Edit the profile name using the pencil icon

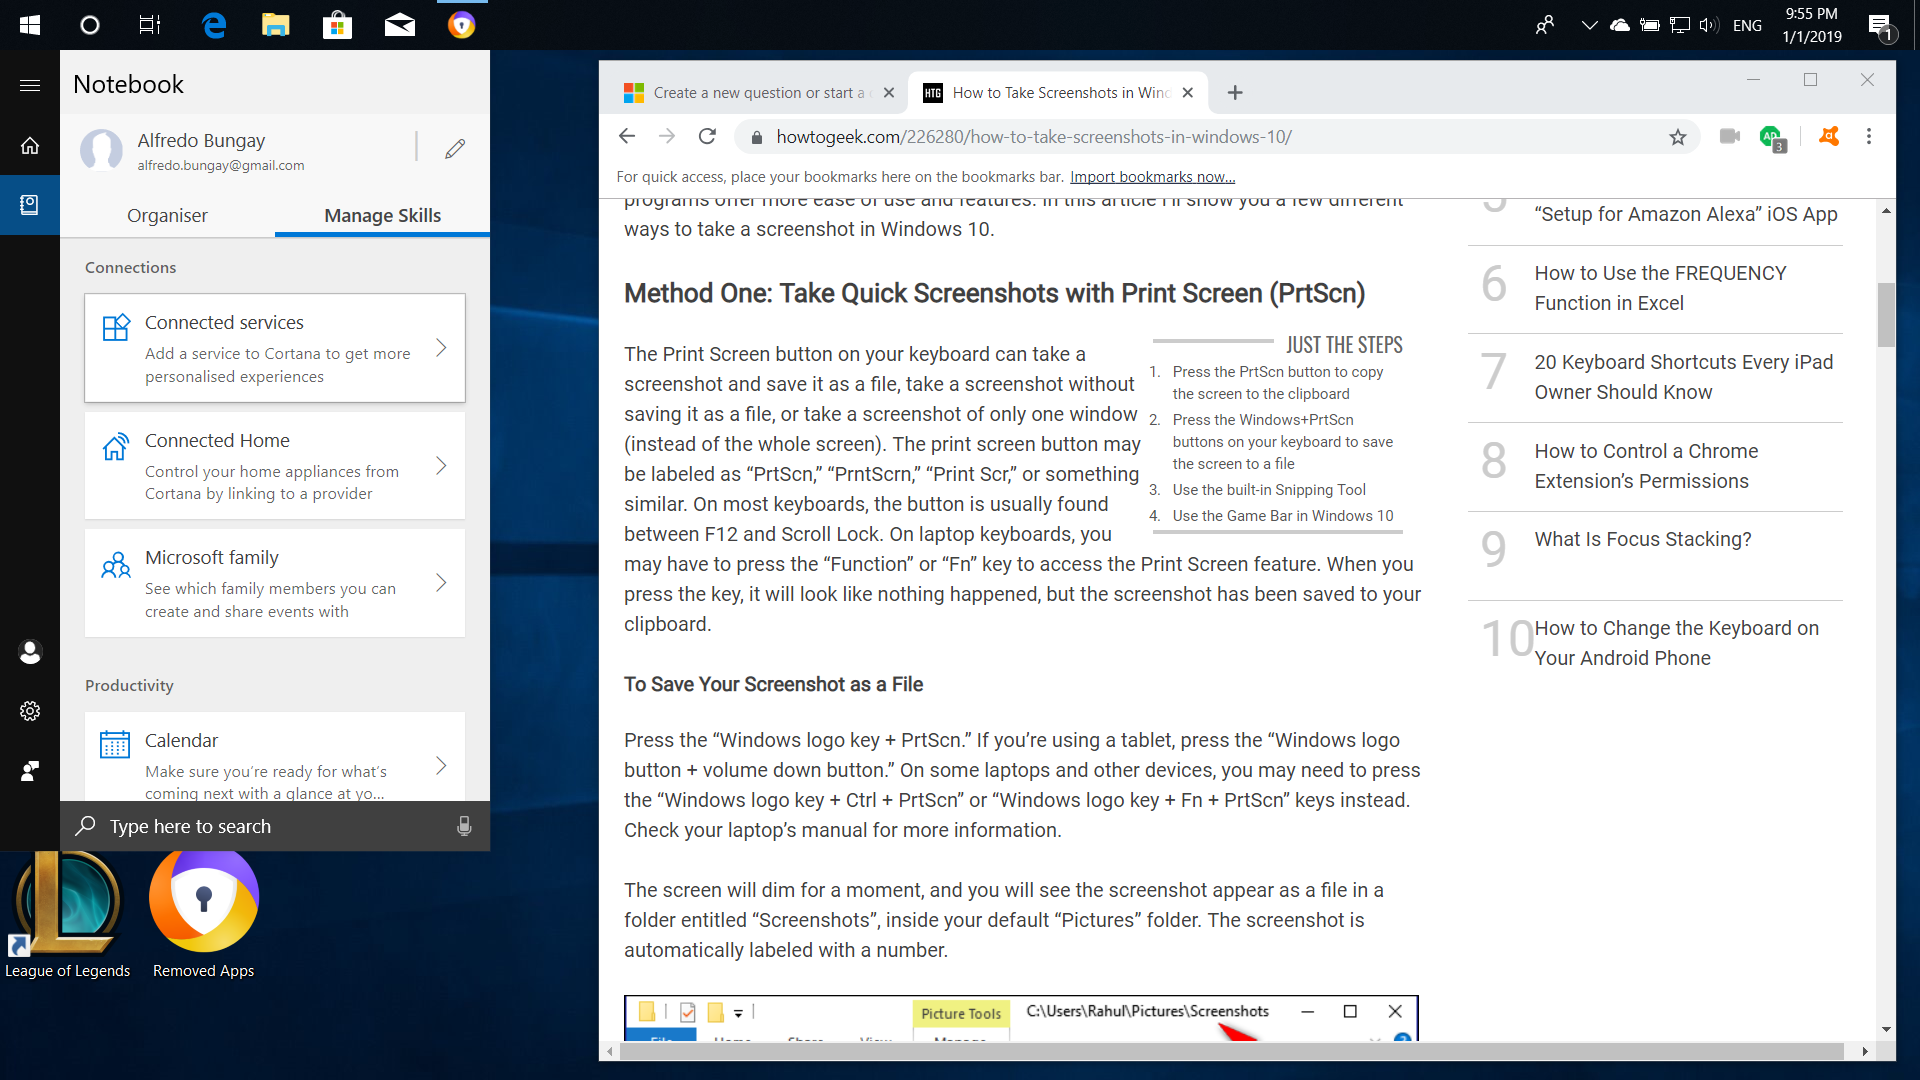pyautogui.click(x=455, y=148)
